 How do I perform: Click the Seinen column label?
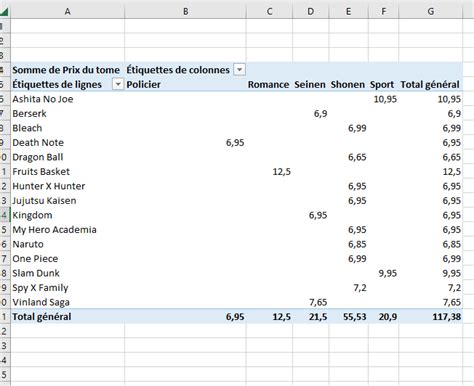310,85
